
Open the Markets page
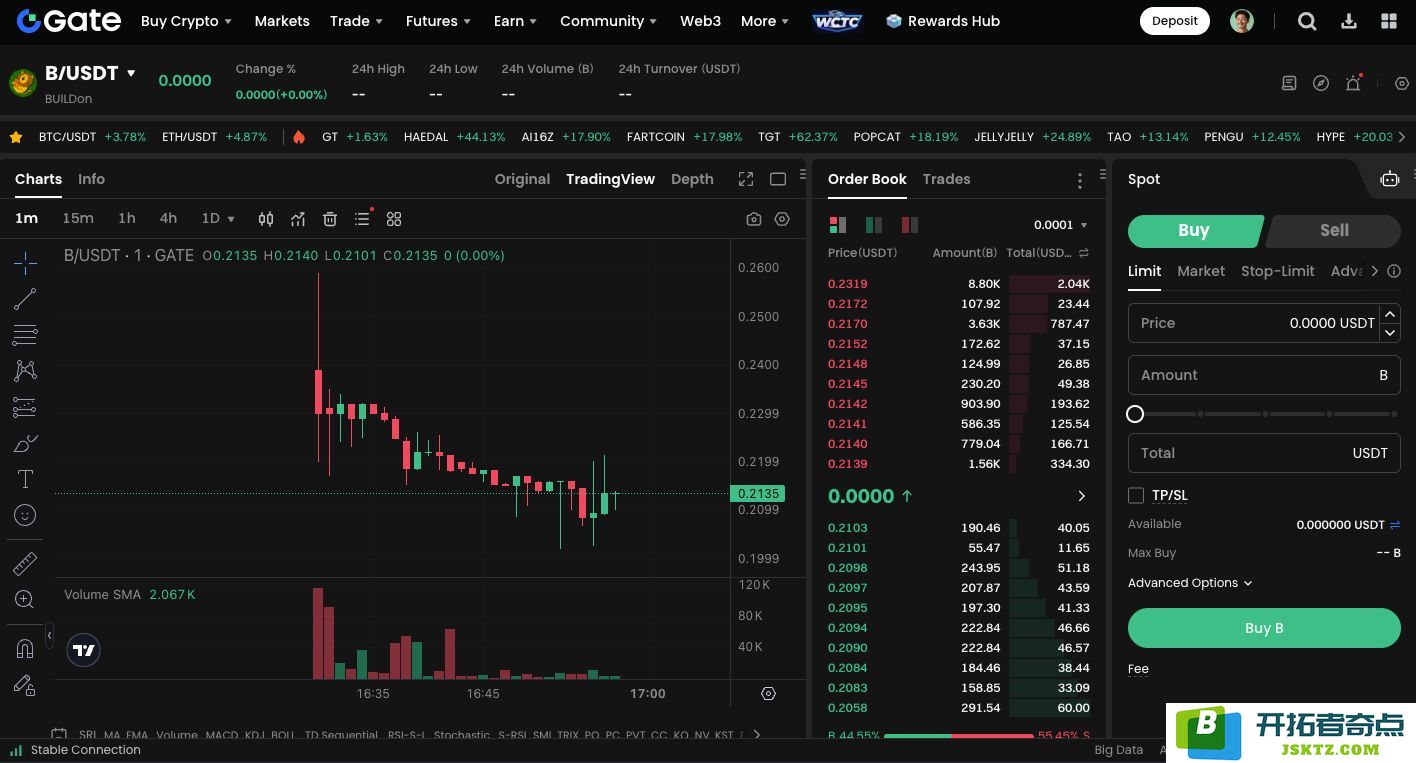(282, 21)
